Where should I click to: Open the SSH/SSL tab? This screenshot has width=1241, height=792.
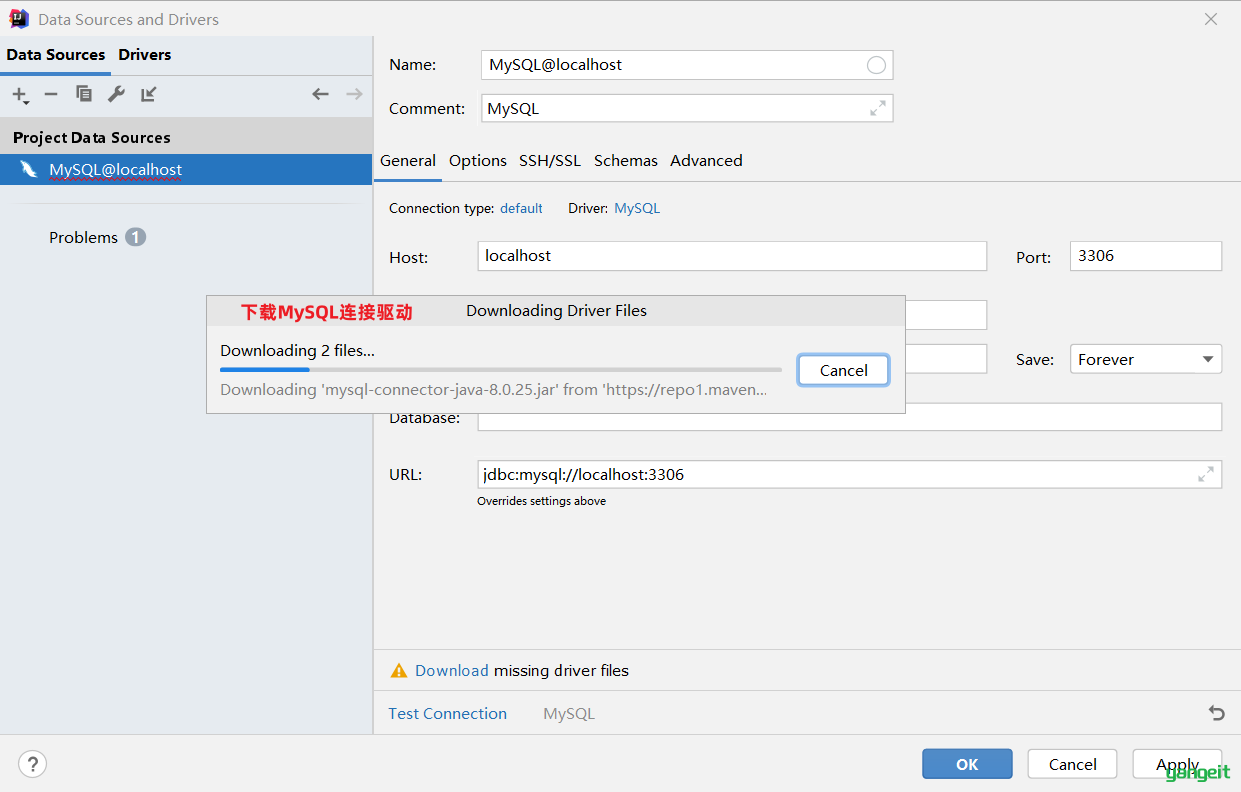550,160
